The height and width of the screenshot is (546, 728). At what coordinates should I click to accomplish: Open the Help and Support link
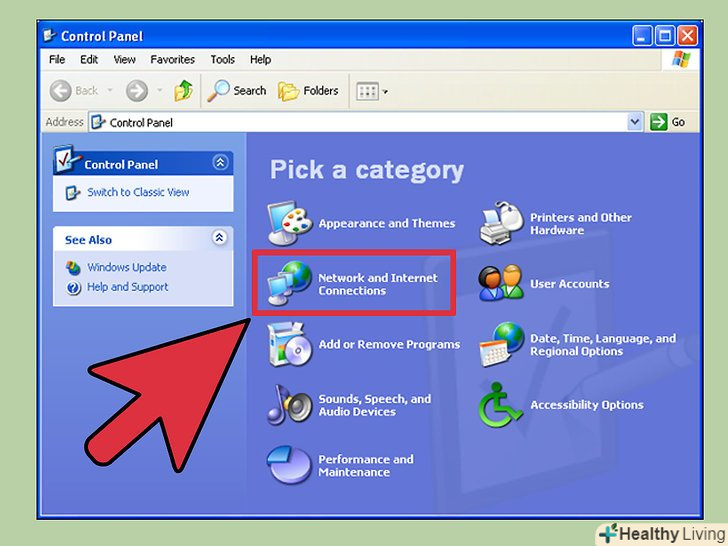[128, 287]
